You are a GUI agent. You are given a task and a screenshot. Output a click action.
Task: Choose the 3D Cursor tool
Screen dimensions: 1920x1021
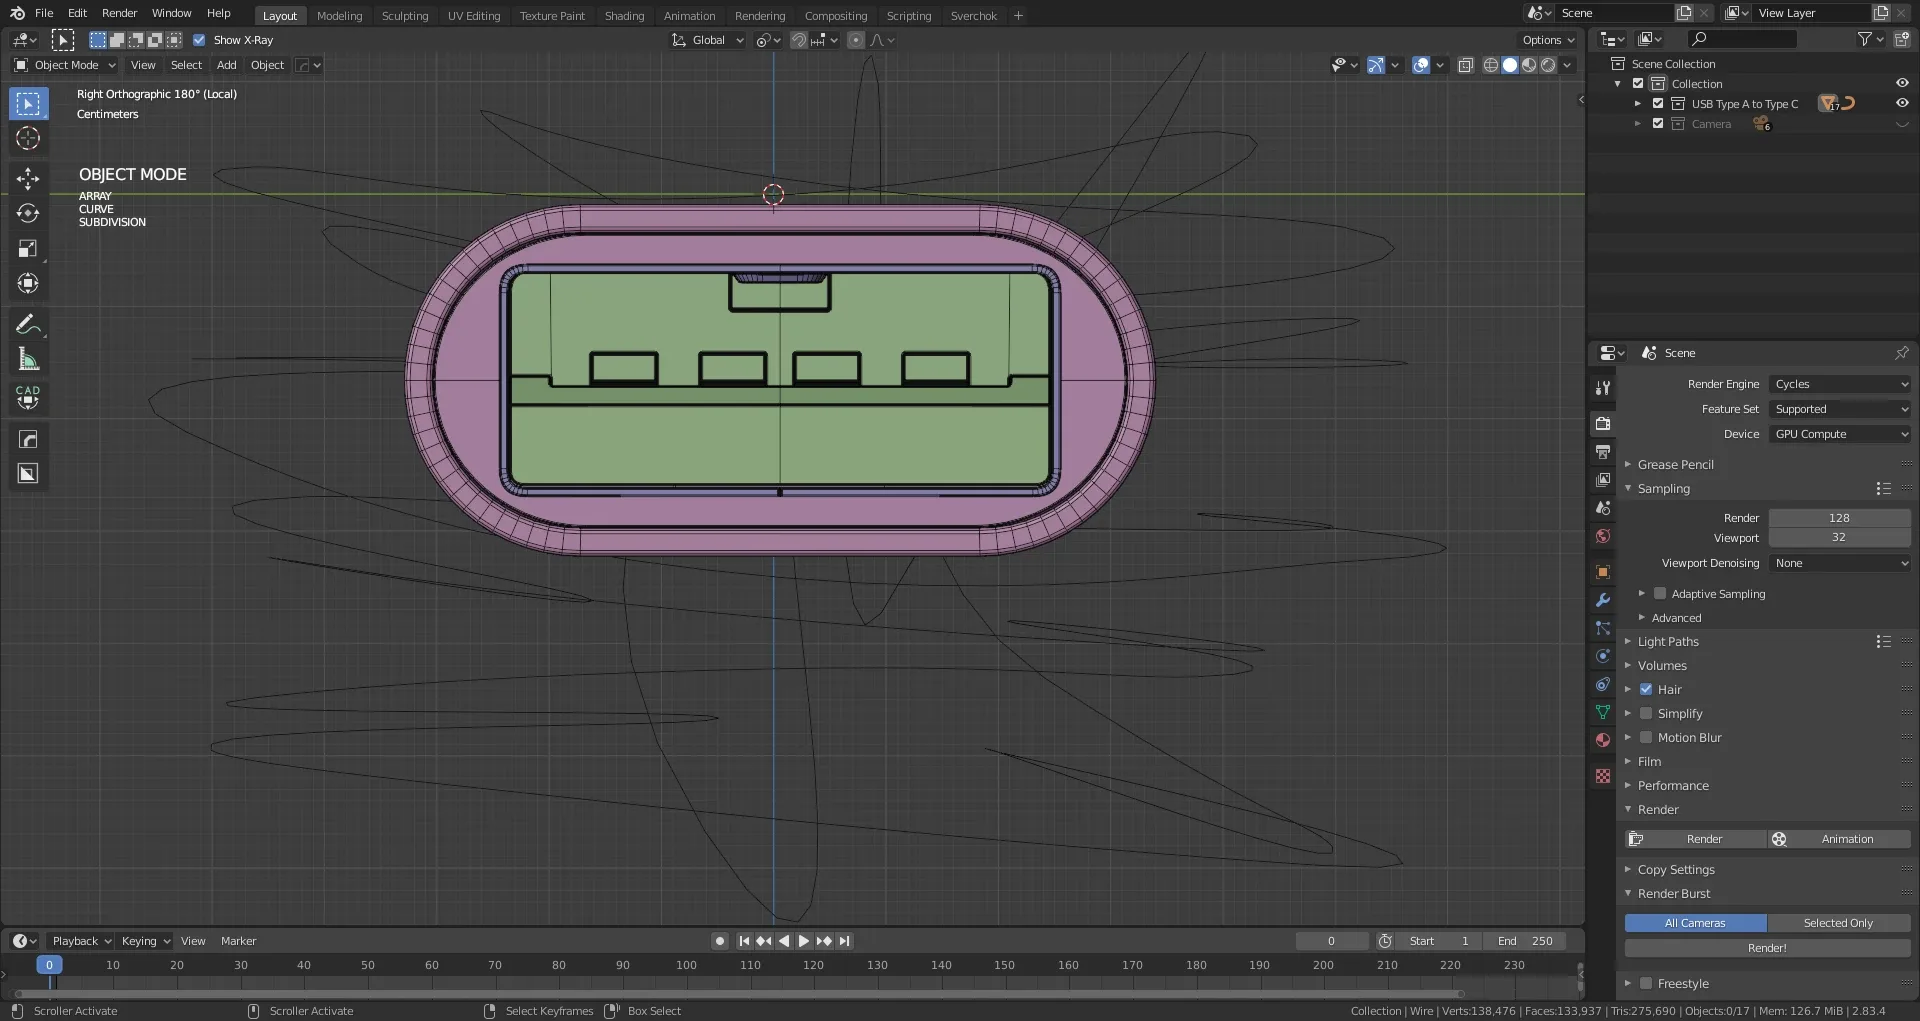[x=28, y=138]
